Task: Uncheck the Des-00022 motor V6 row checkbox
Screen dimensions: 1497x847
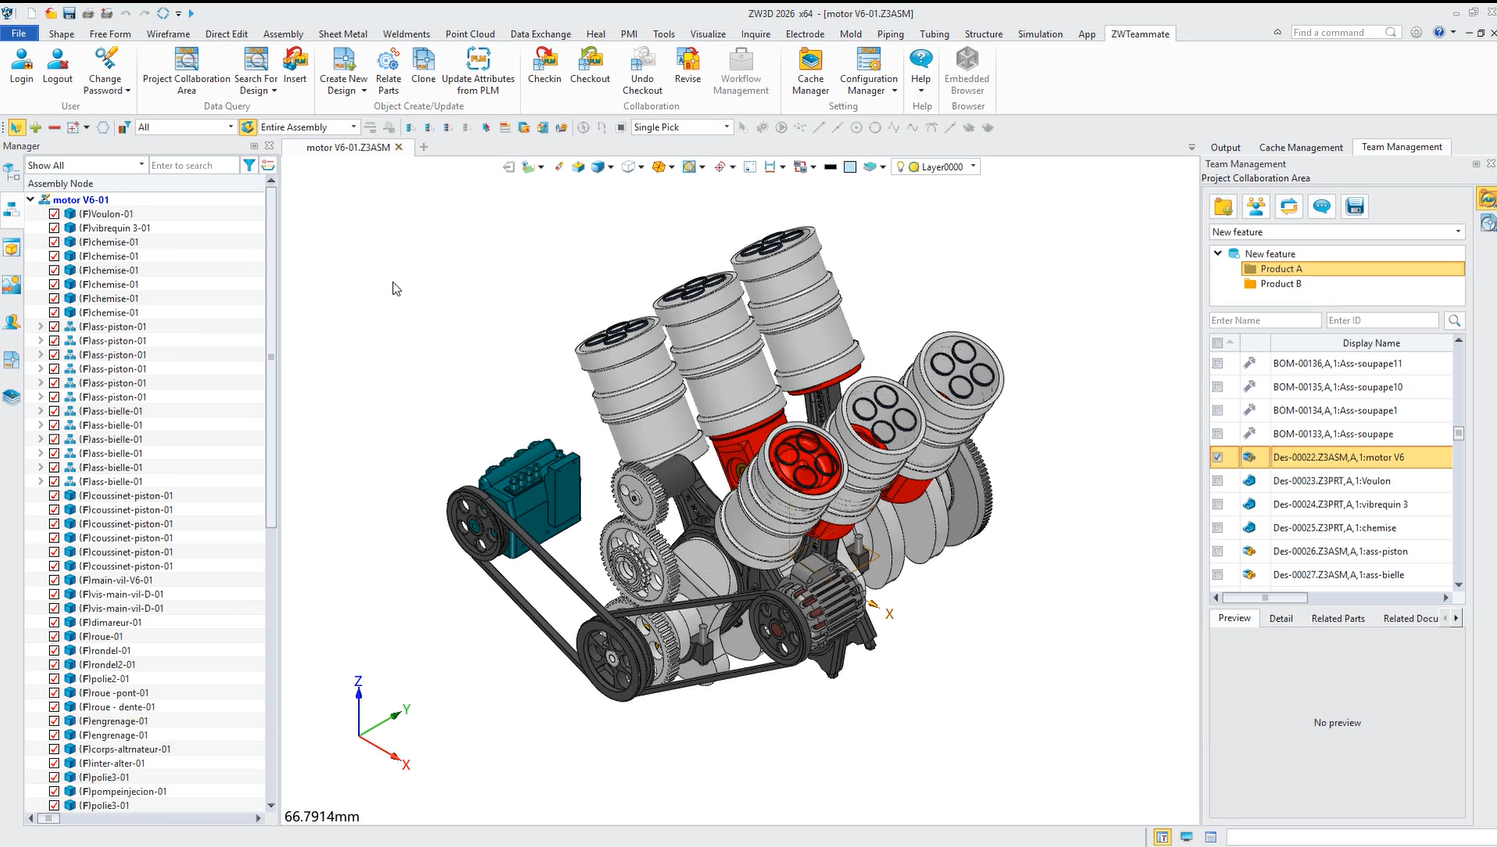Action: [1217, 457]
